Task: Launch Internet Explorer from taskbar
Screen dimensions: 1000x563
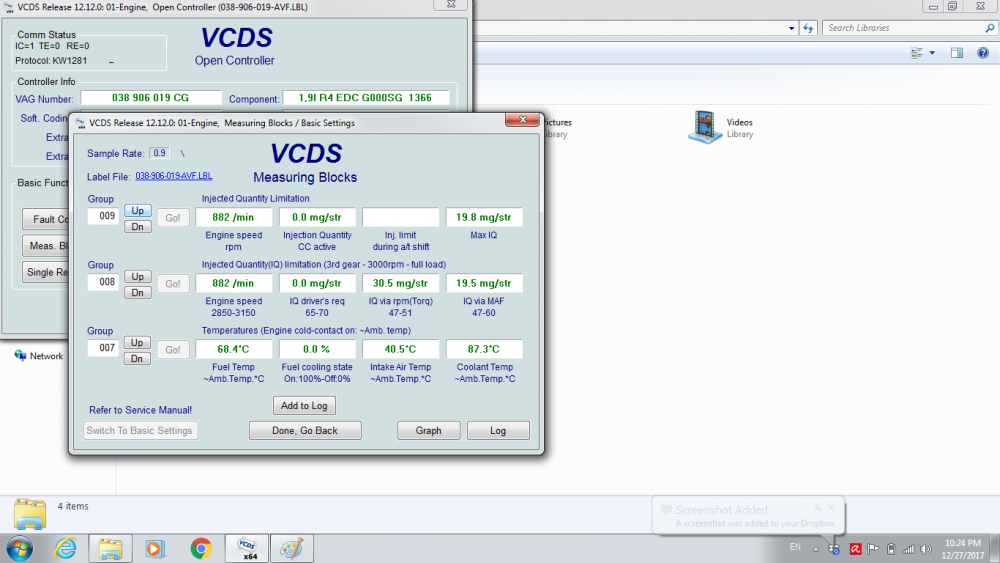Action: 65,548
